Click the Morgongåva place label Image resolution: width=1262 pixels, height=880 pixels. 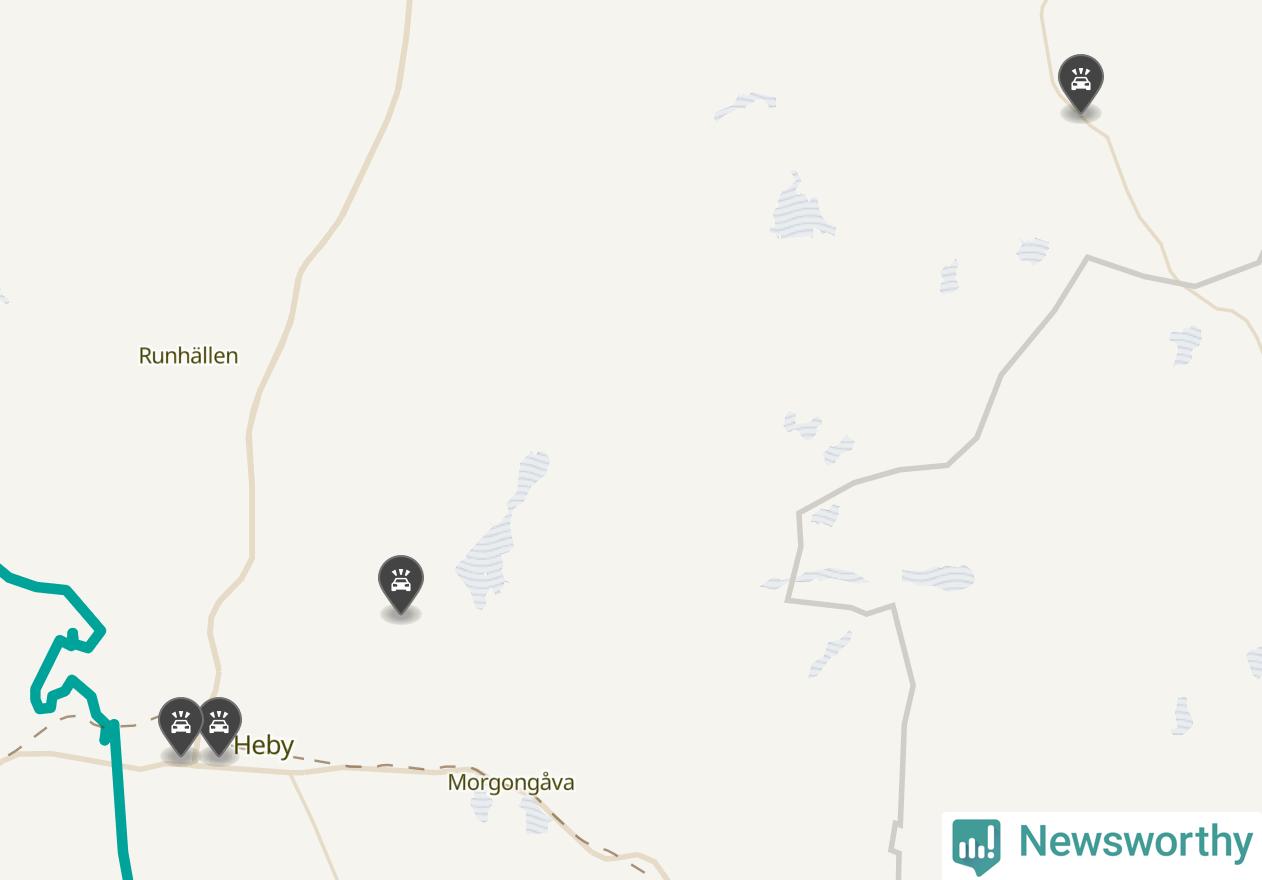(x=511, y=782)
